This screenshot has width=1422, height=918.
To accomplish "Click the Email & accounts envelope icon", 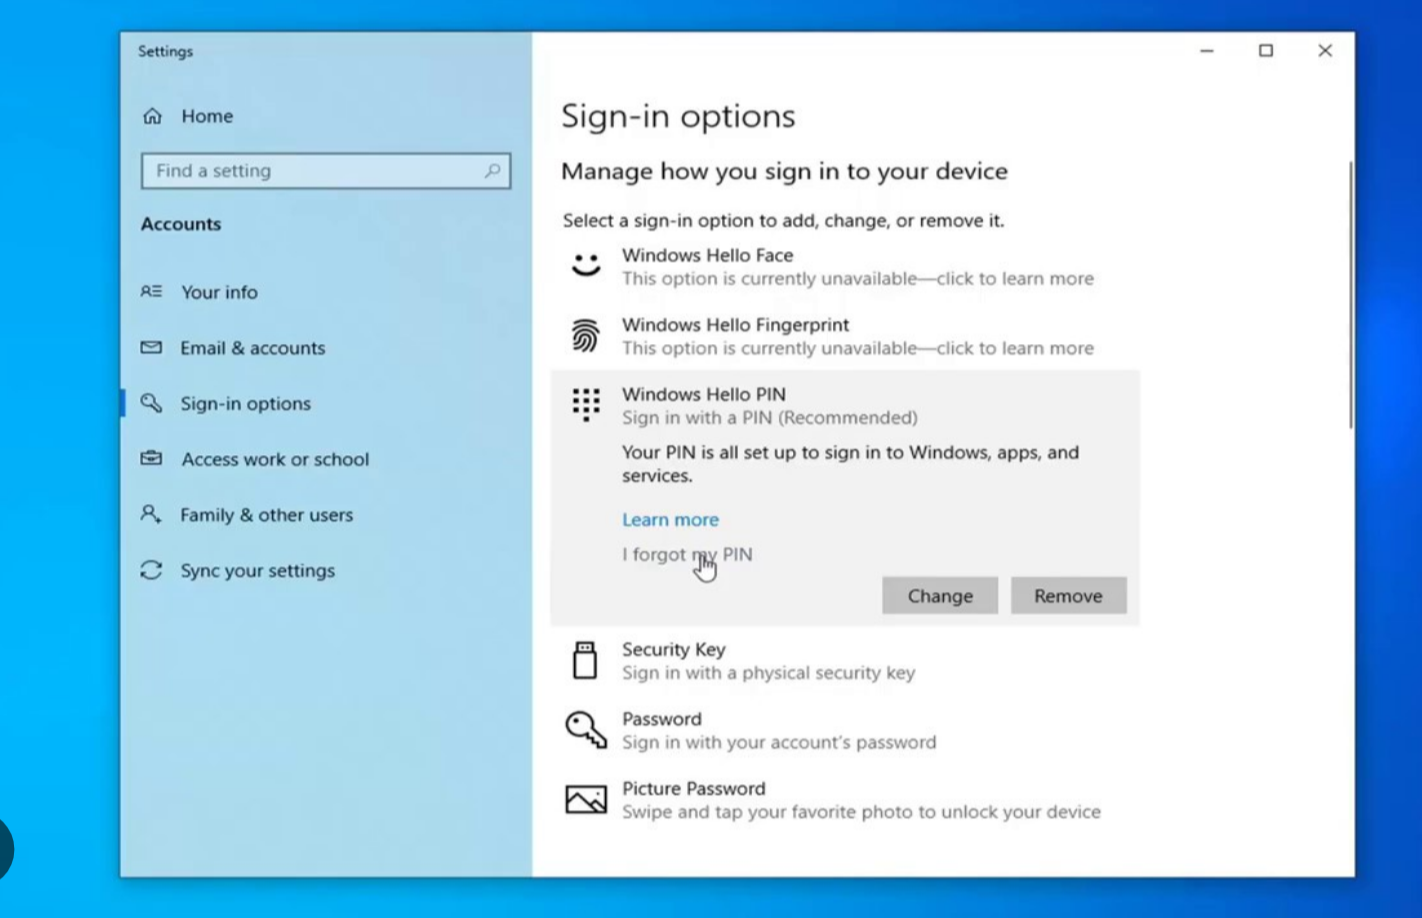I will [x=151, y=348].
